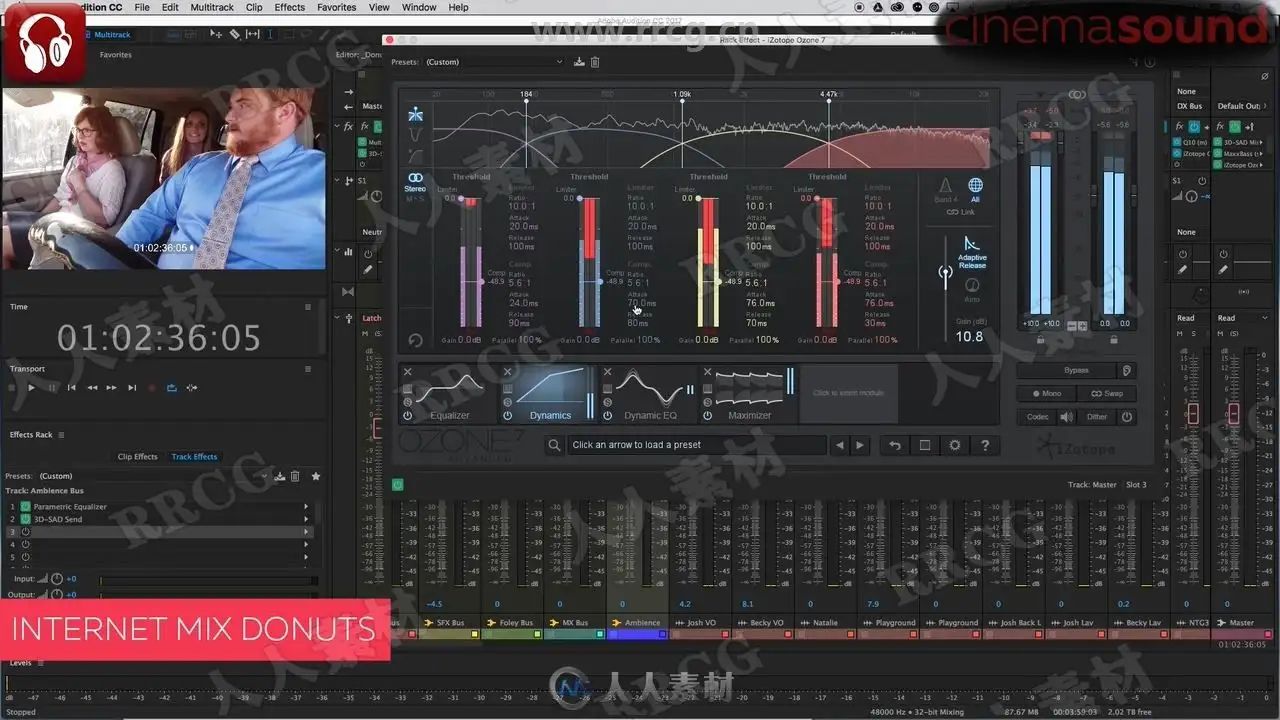Open the 3D-SAD Send slot arrow menu
Screen dimensions: 1280x720
306,519
